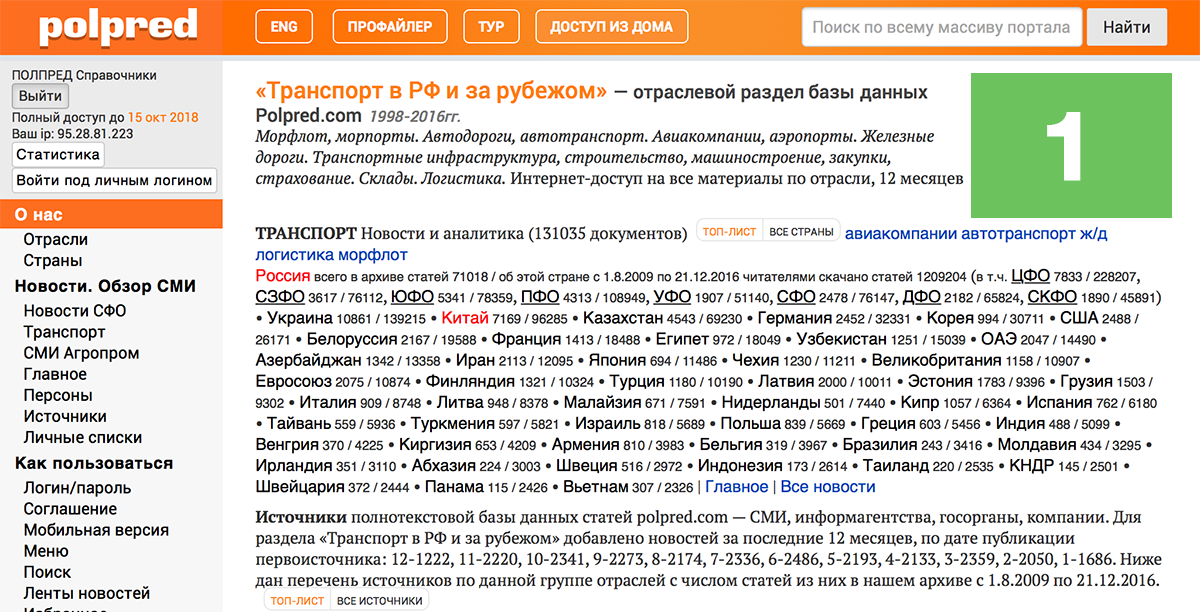Open Источники in the sidebar menu

click(x=65, y=416)
